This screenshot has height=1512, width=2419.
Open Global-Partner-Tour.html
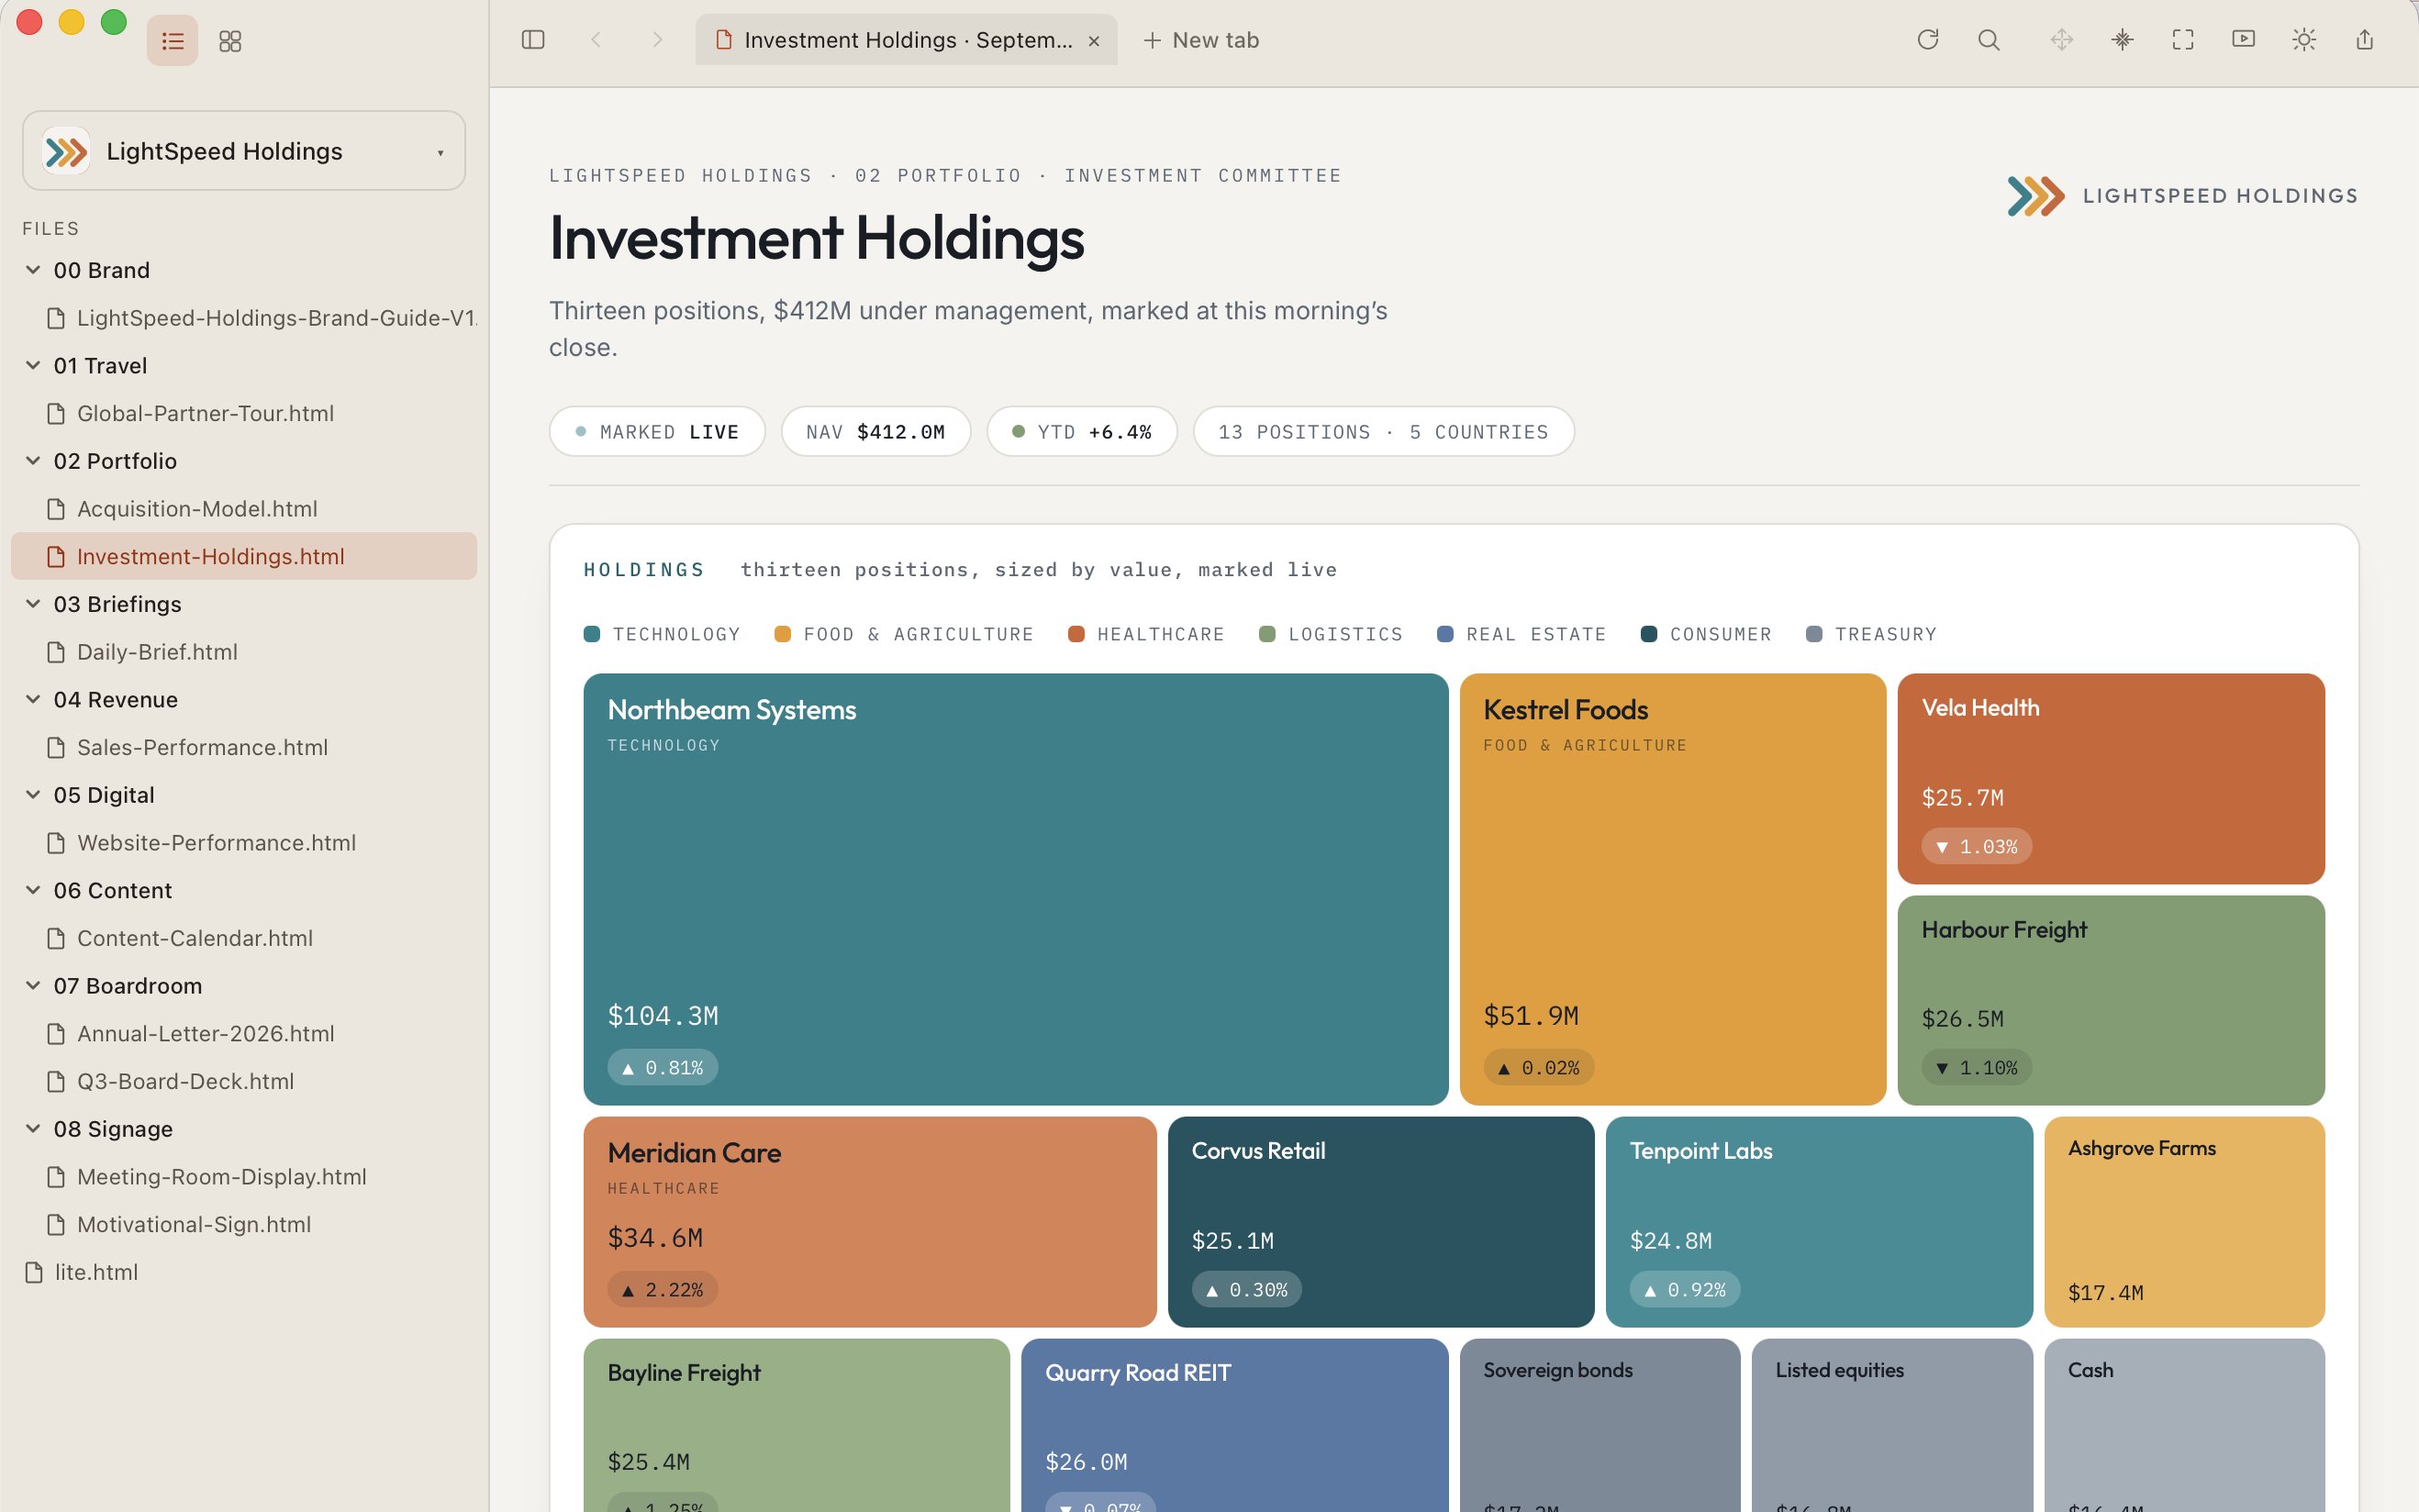[244, 413]
